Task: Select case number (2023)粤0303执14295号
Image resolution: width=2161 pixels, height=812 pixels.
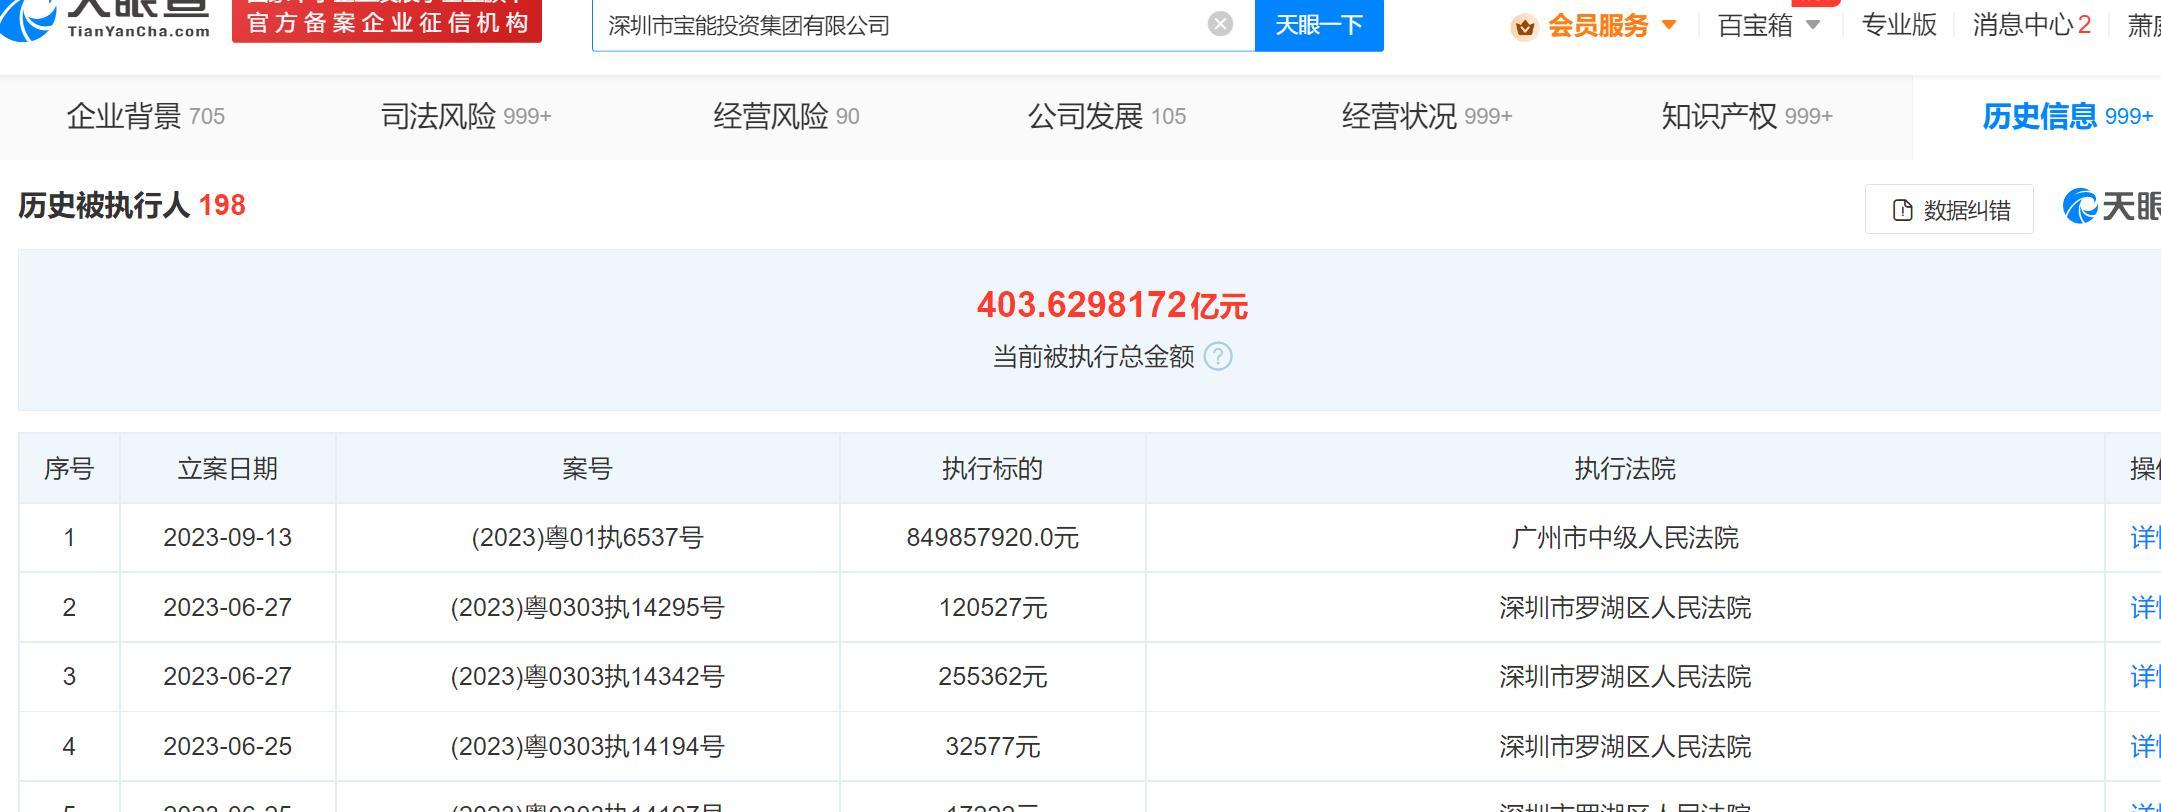Action: (587, 608)
